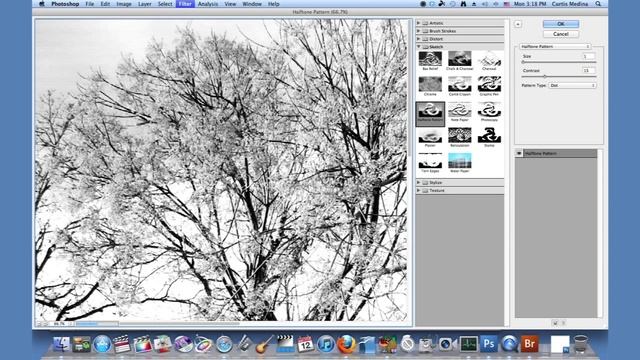
Task: Expand the Stylize filter folder
Action: tap(418, 182)
